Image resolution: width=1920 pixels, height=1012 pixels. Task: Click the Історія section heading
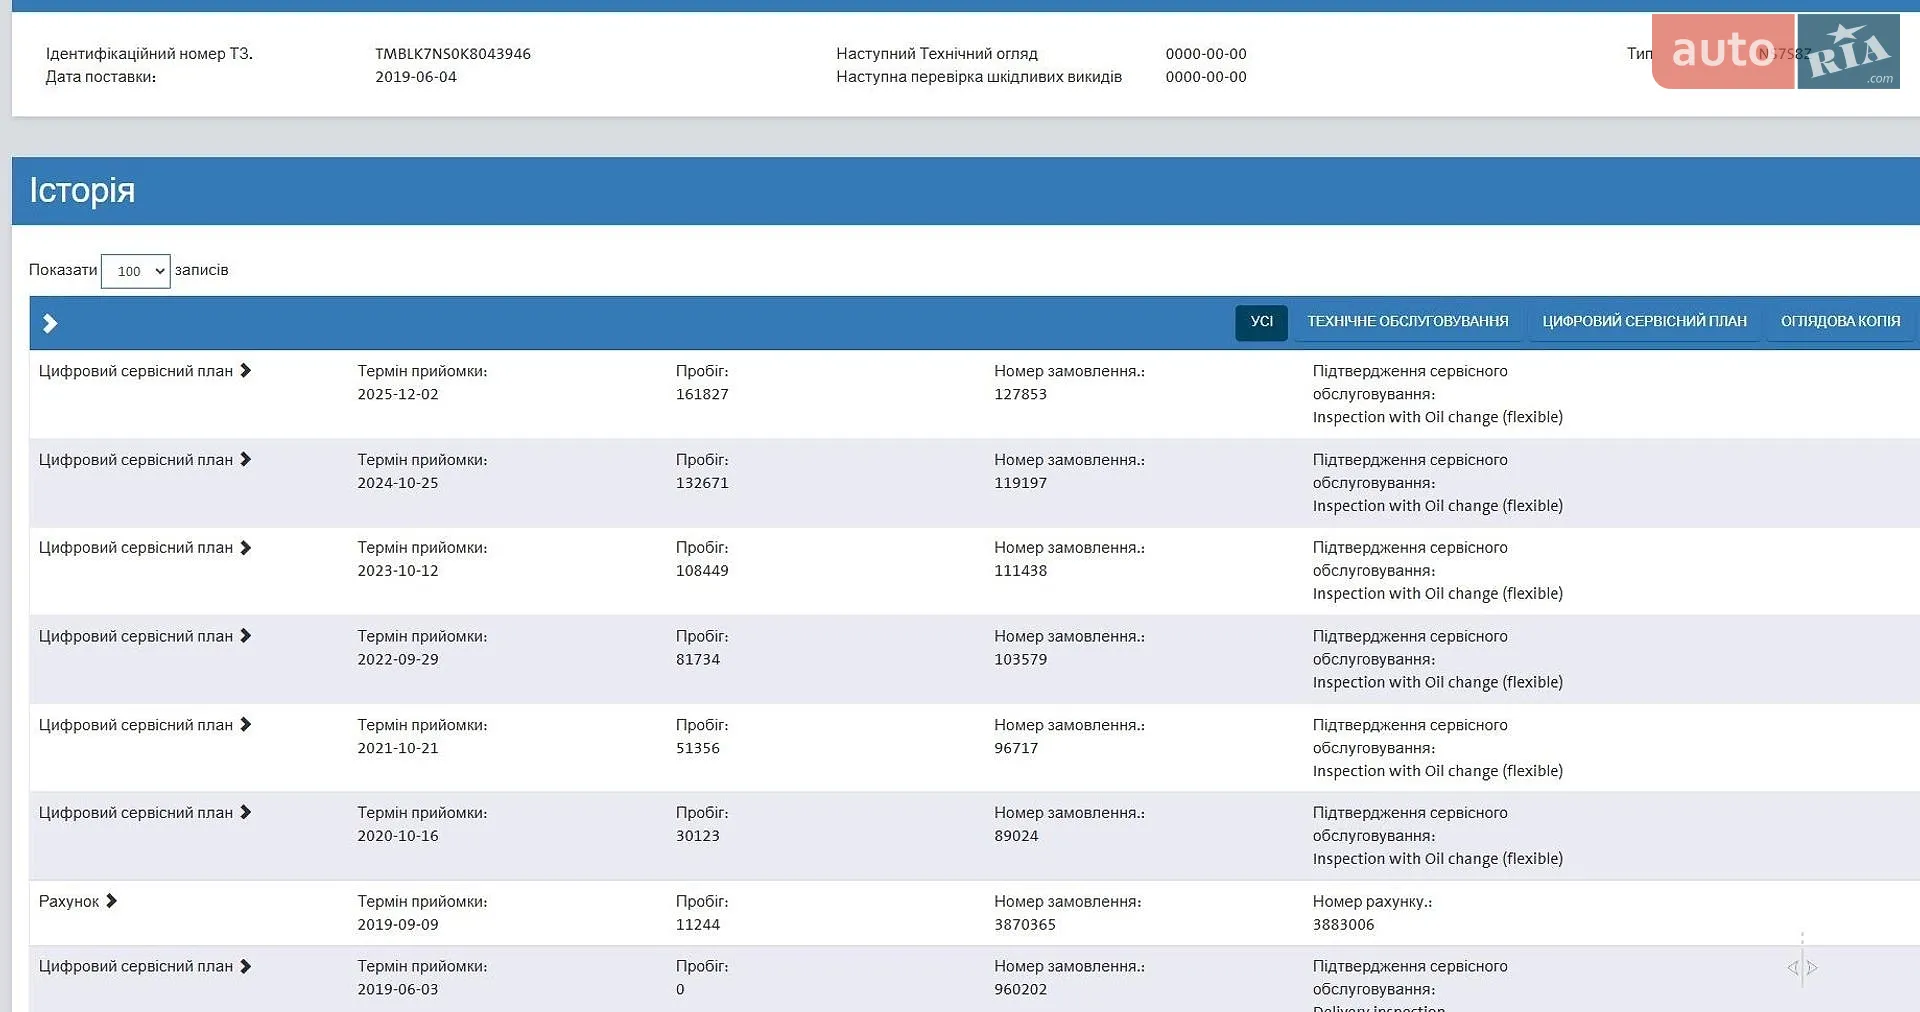(x=82, y=190)
